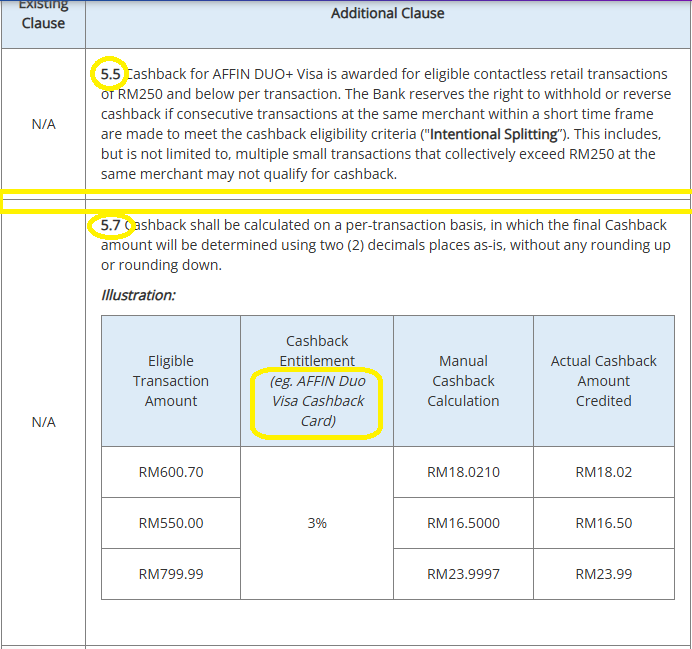Click the RM16.5000 cell
The width and height of the screenshot is (692, 649).
pyautogui.click(x=463, y=523)
